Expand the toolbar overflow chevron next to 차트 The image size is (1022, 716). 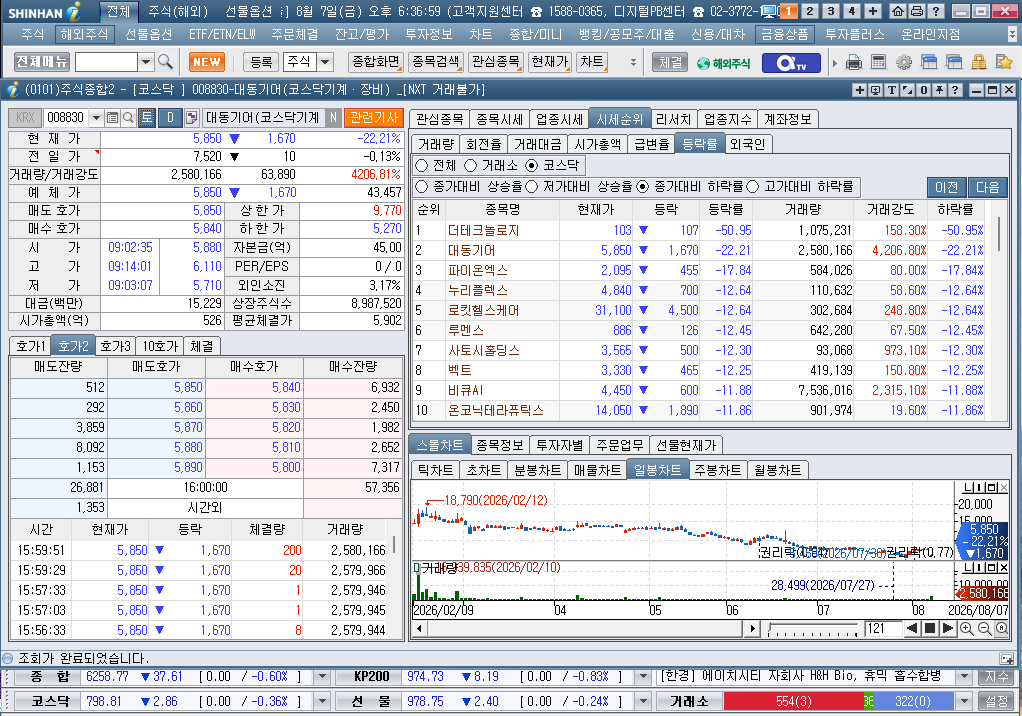click(633, 63)
